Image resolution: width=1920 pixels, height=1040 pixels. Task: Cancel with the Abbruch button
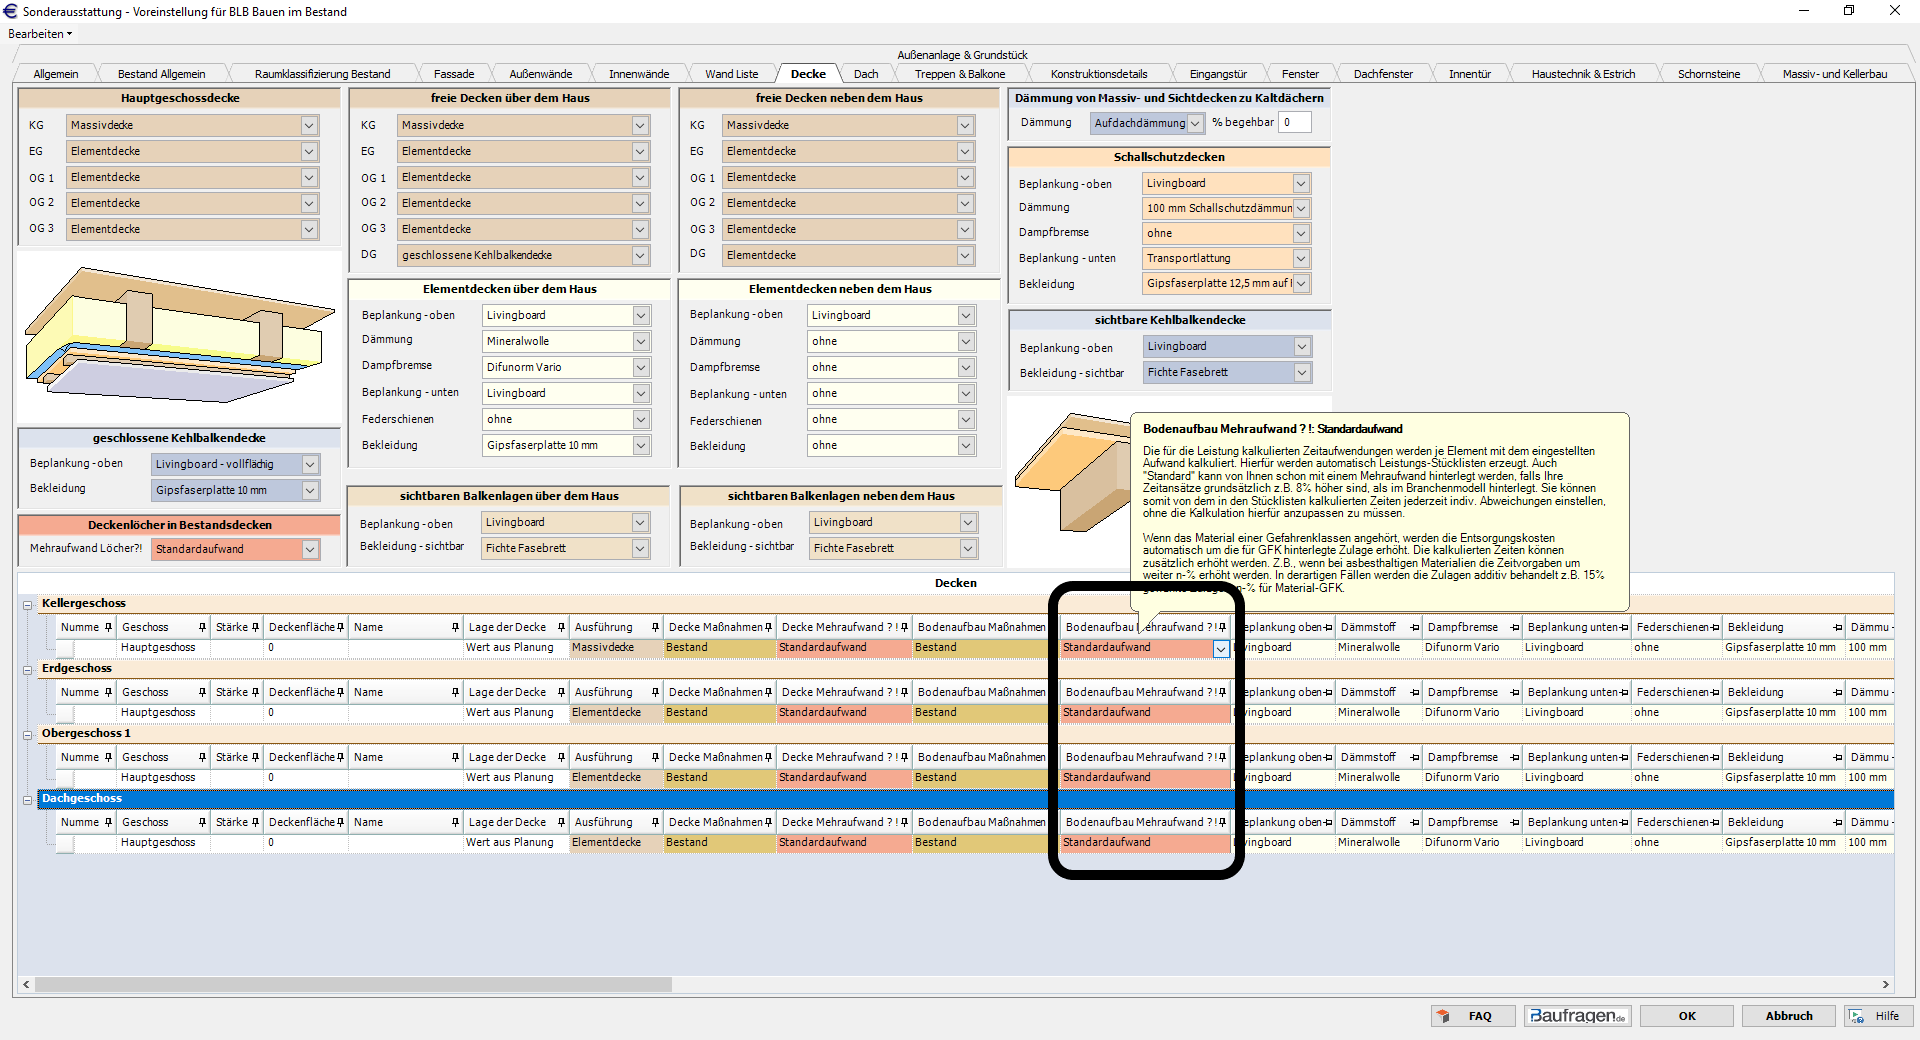[x=1788, y=1016]
